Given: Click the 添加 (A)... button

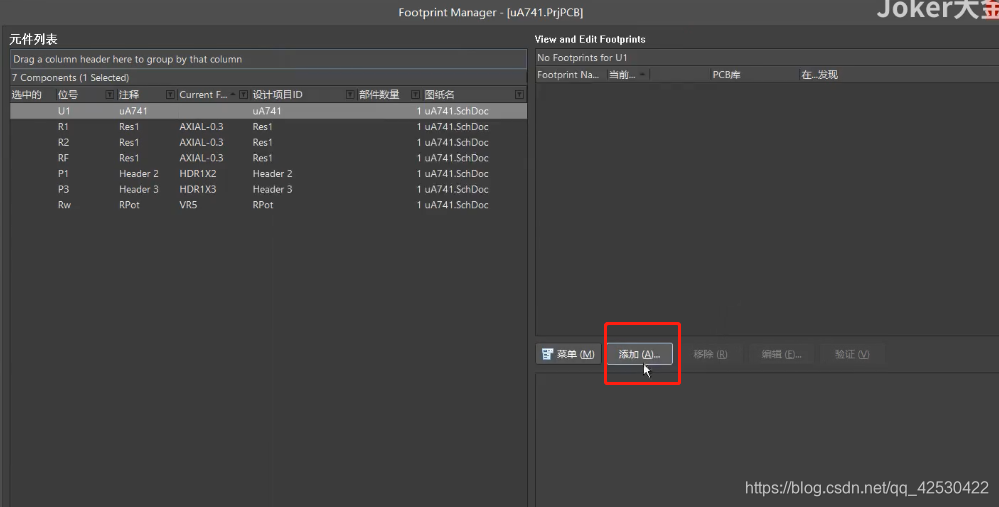Looking at the screenshot, I should (640, 354).
